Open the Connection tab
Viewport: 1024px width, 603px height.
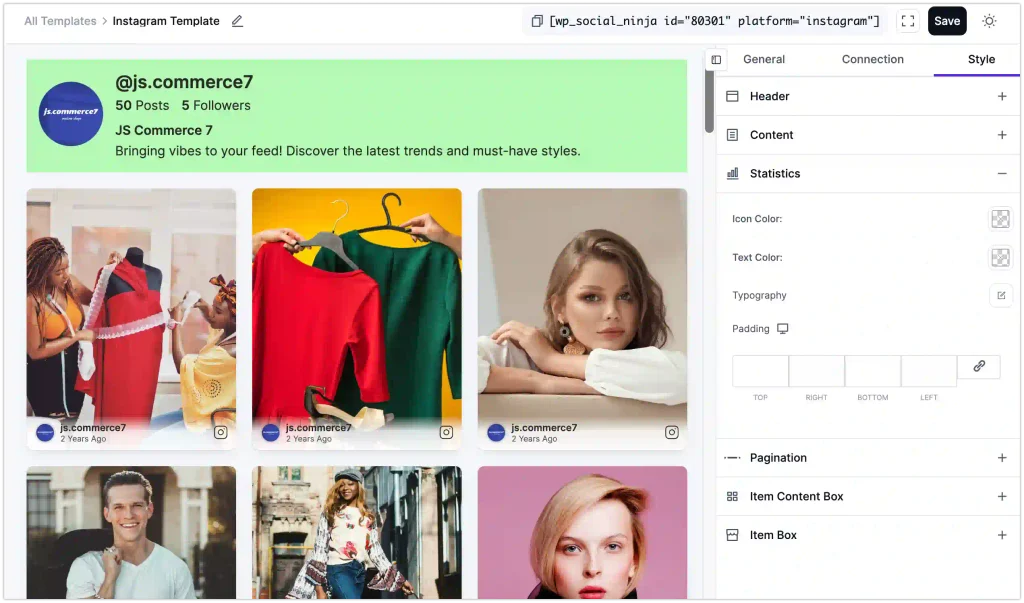tap(872, 59)
